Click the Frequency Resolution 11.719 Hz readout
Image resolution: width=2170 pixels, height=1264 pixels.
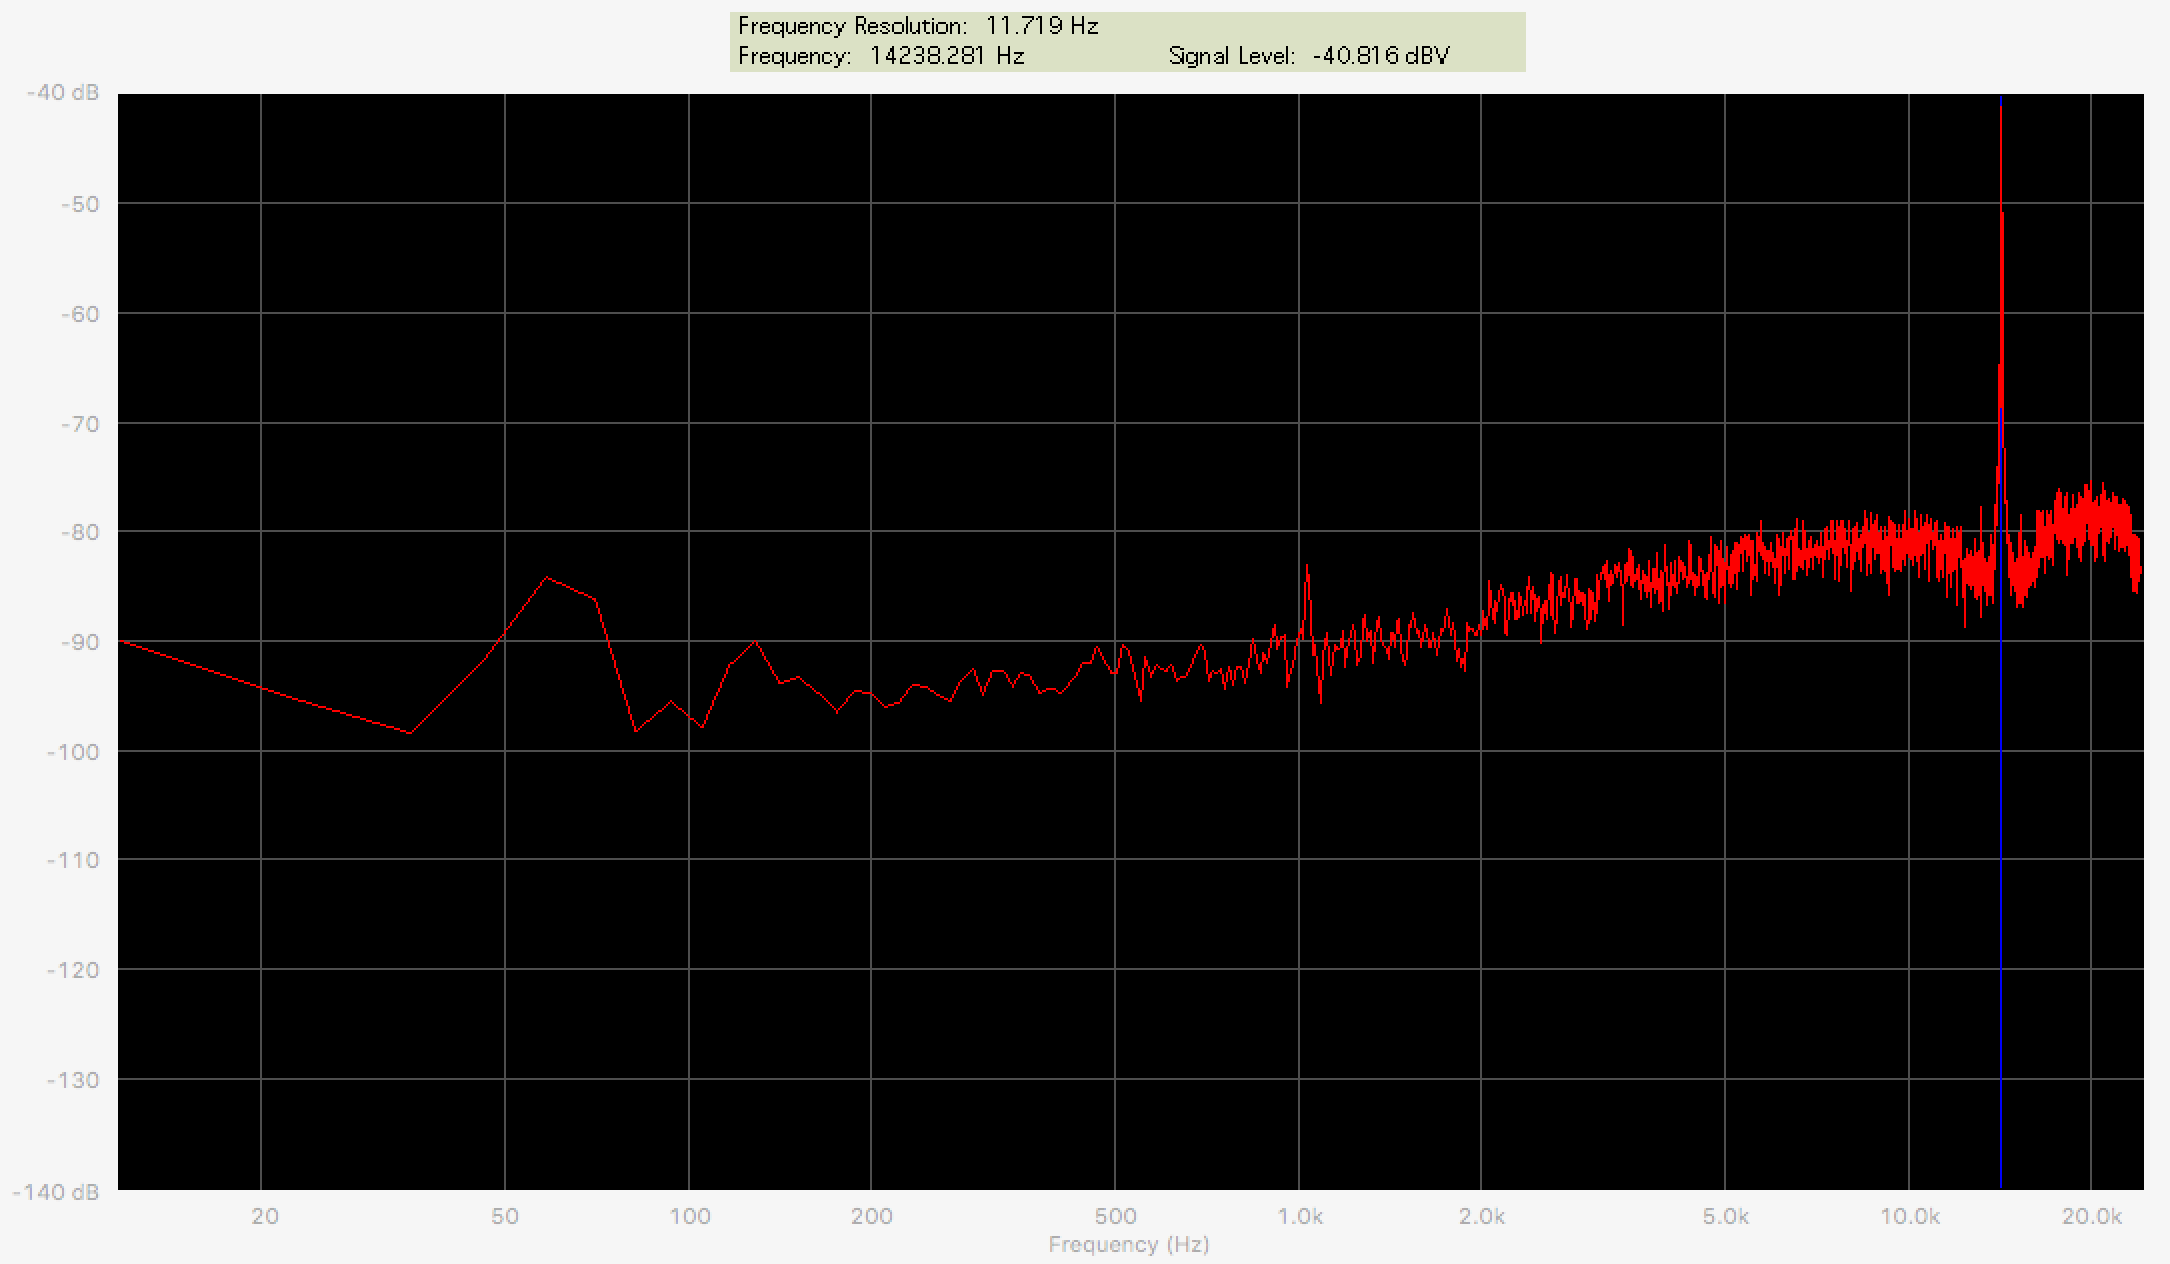(918, 26)
